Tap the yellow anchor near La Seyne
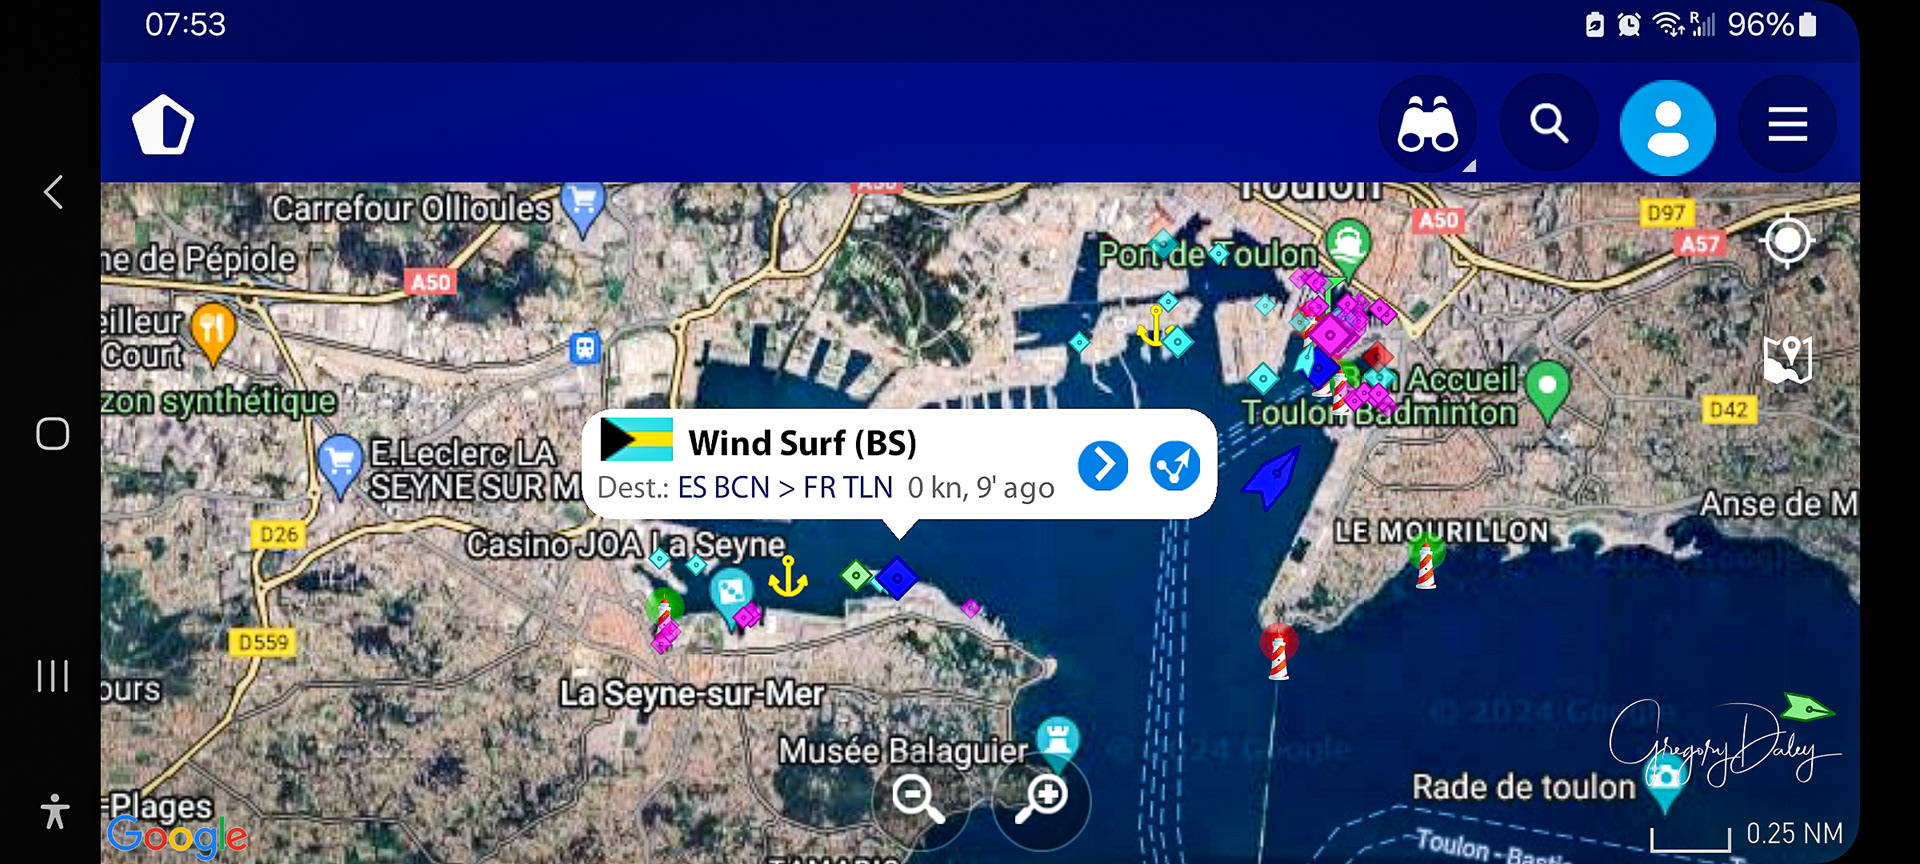This screenshot has width=1920, height=864. pos(787,578)
